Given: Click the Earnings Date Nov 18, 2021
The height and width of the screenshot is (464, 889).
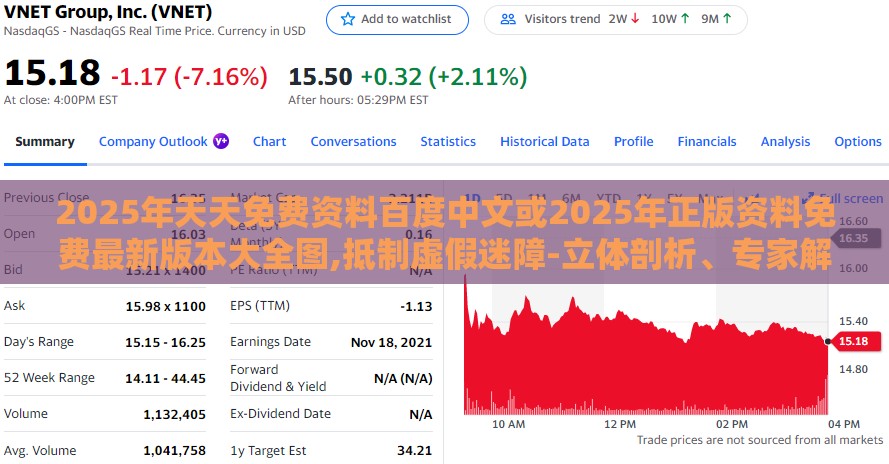Looking at the screenshot, I should click(x=392, y=343).
